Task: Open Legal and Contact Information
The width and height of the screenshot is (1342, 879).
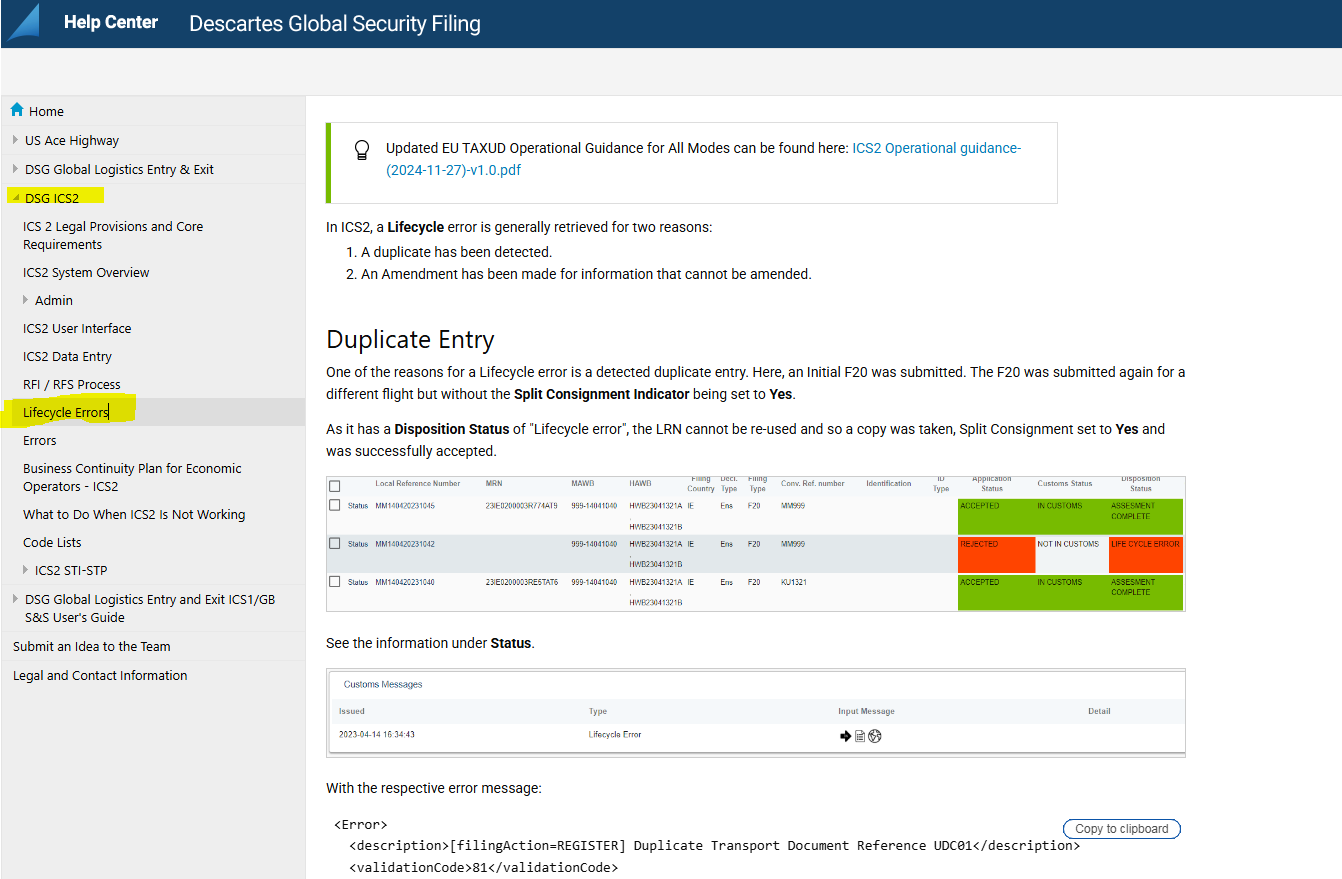Action: 100,675
